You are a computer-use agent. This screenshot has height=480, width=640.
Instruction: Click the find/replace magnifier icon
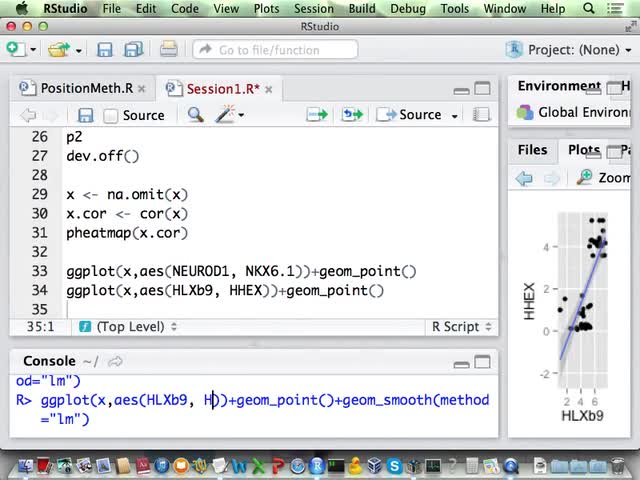(x=196, y=115)
